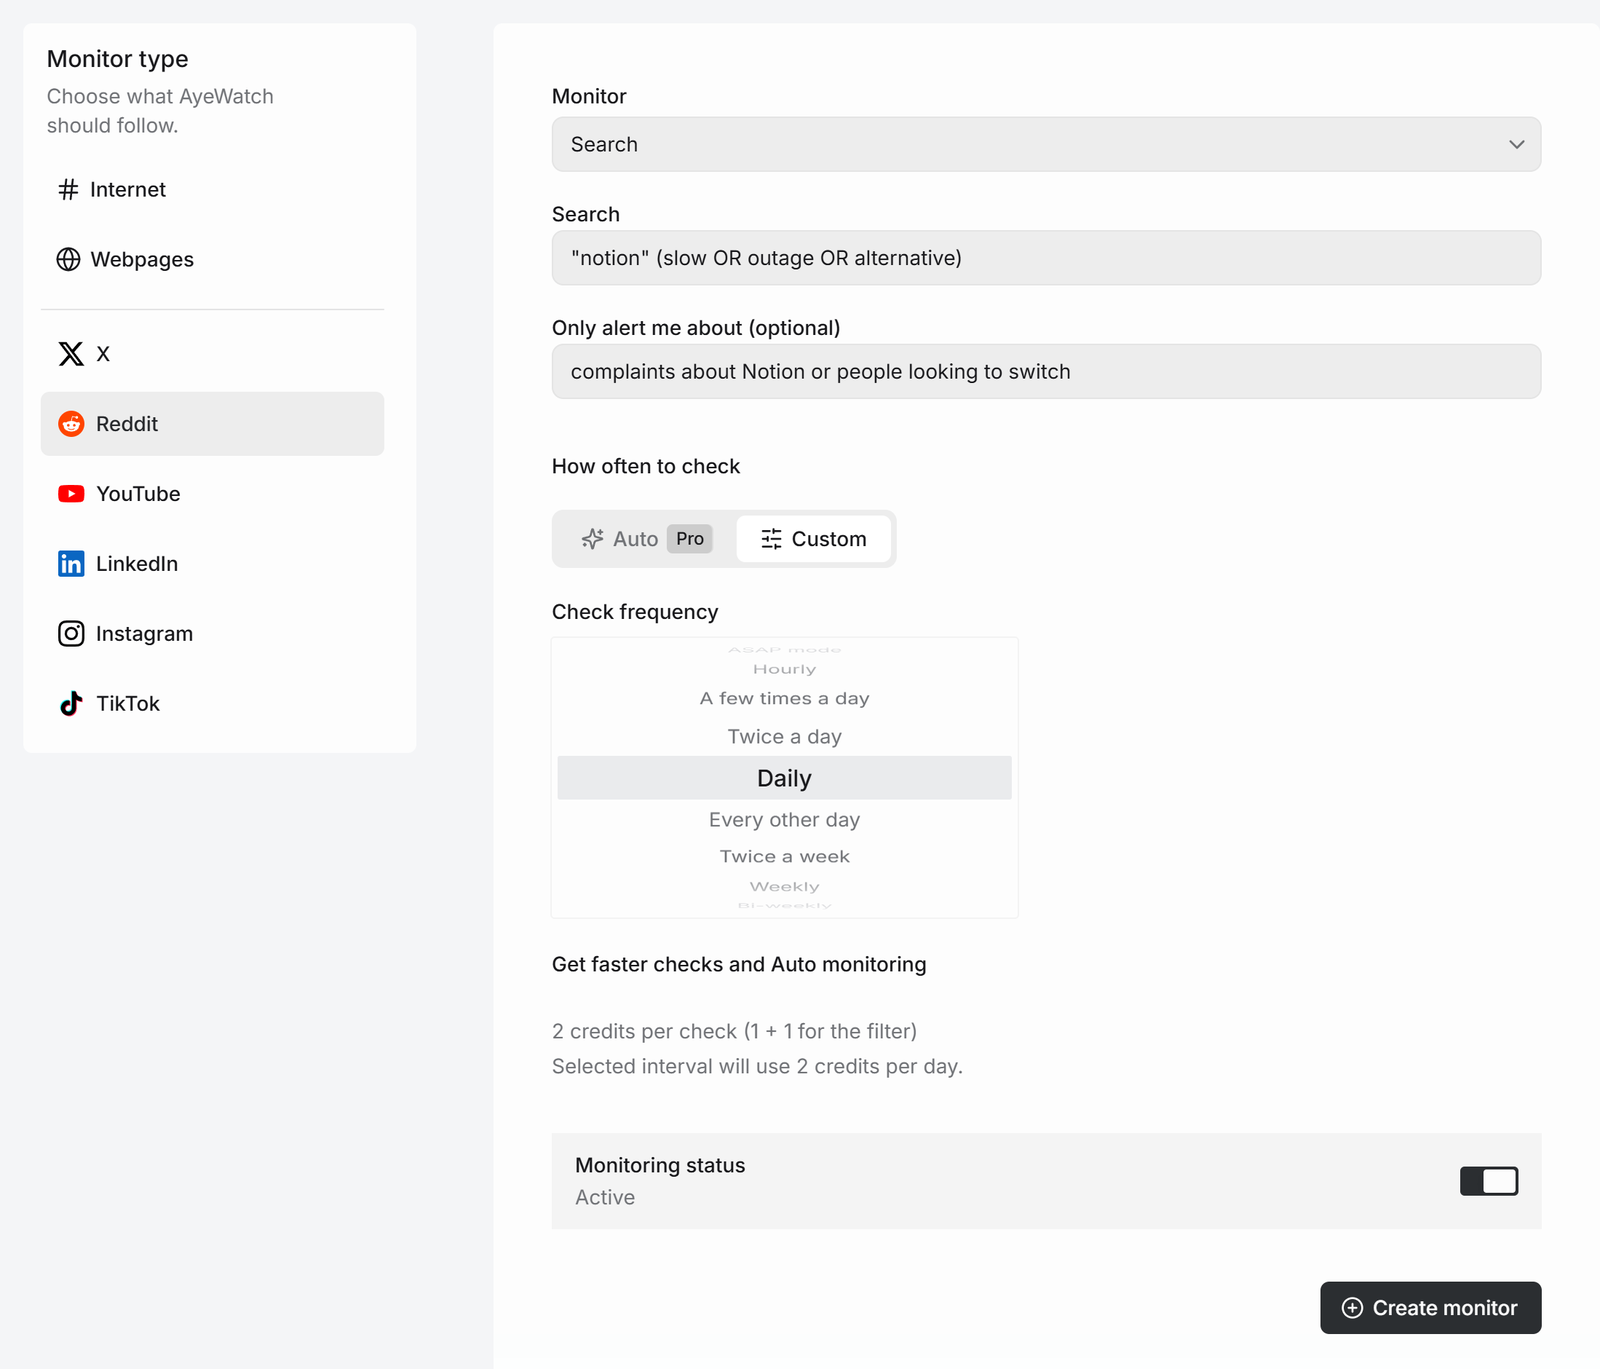Select Hourly in frequency picker
This screenshot has height=1369, width=1600.
tap(784, 669)
